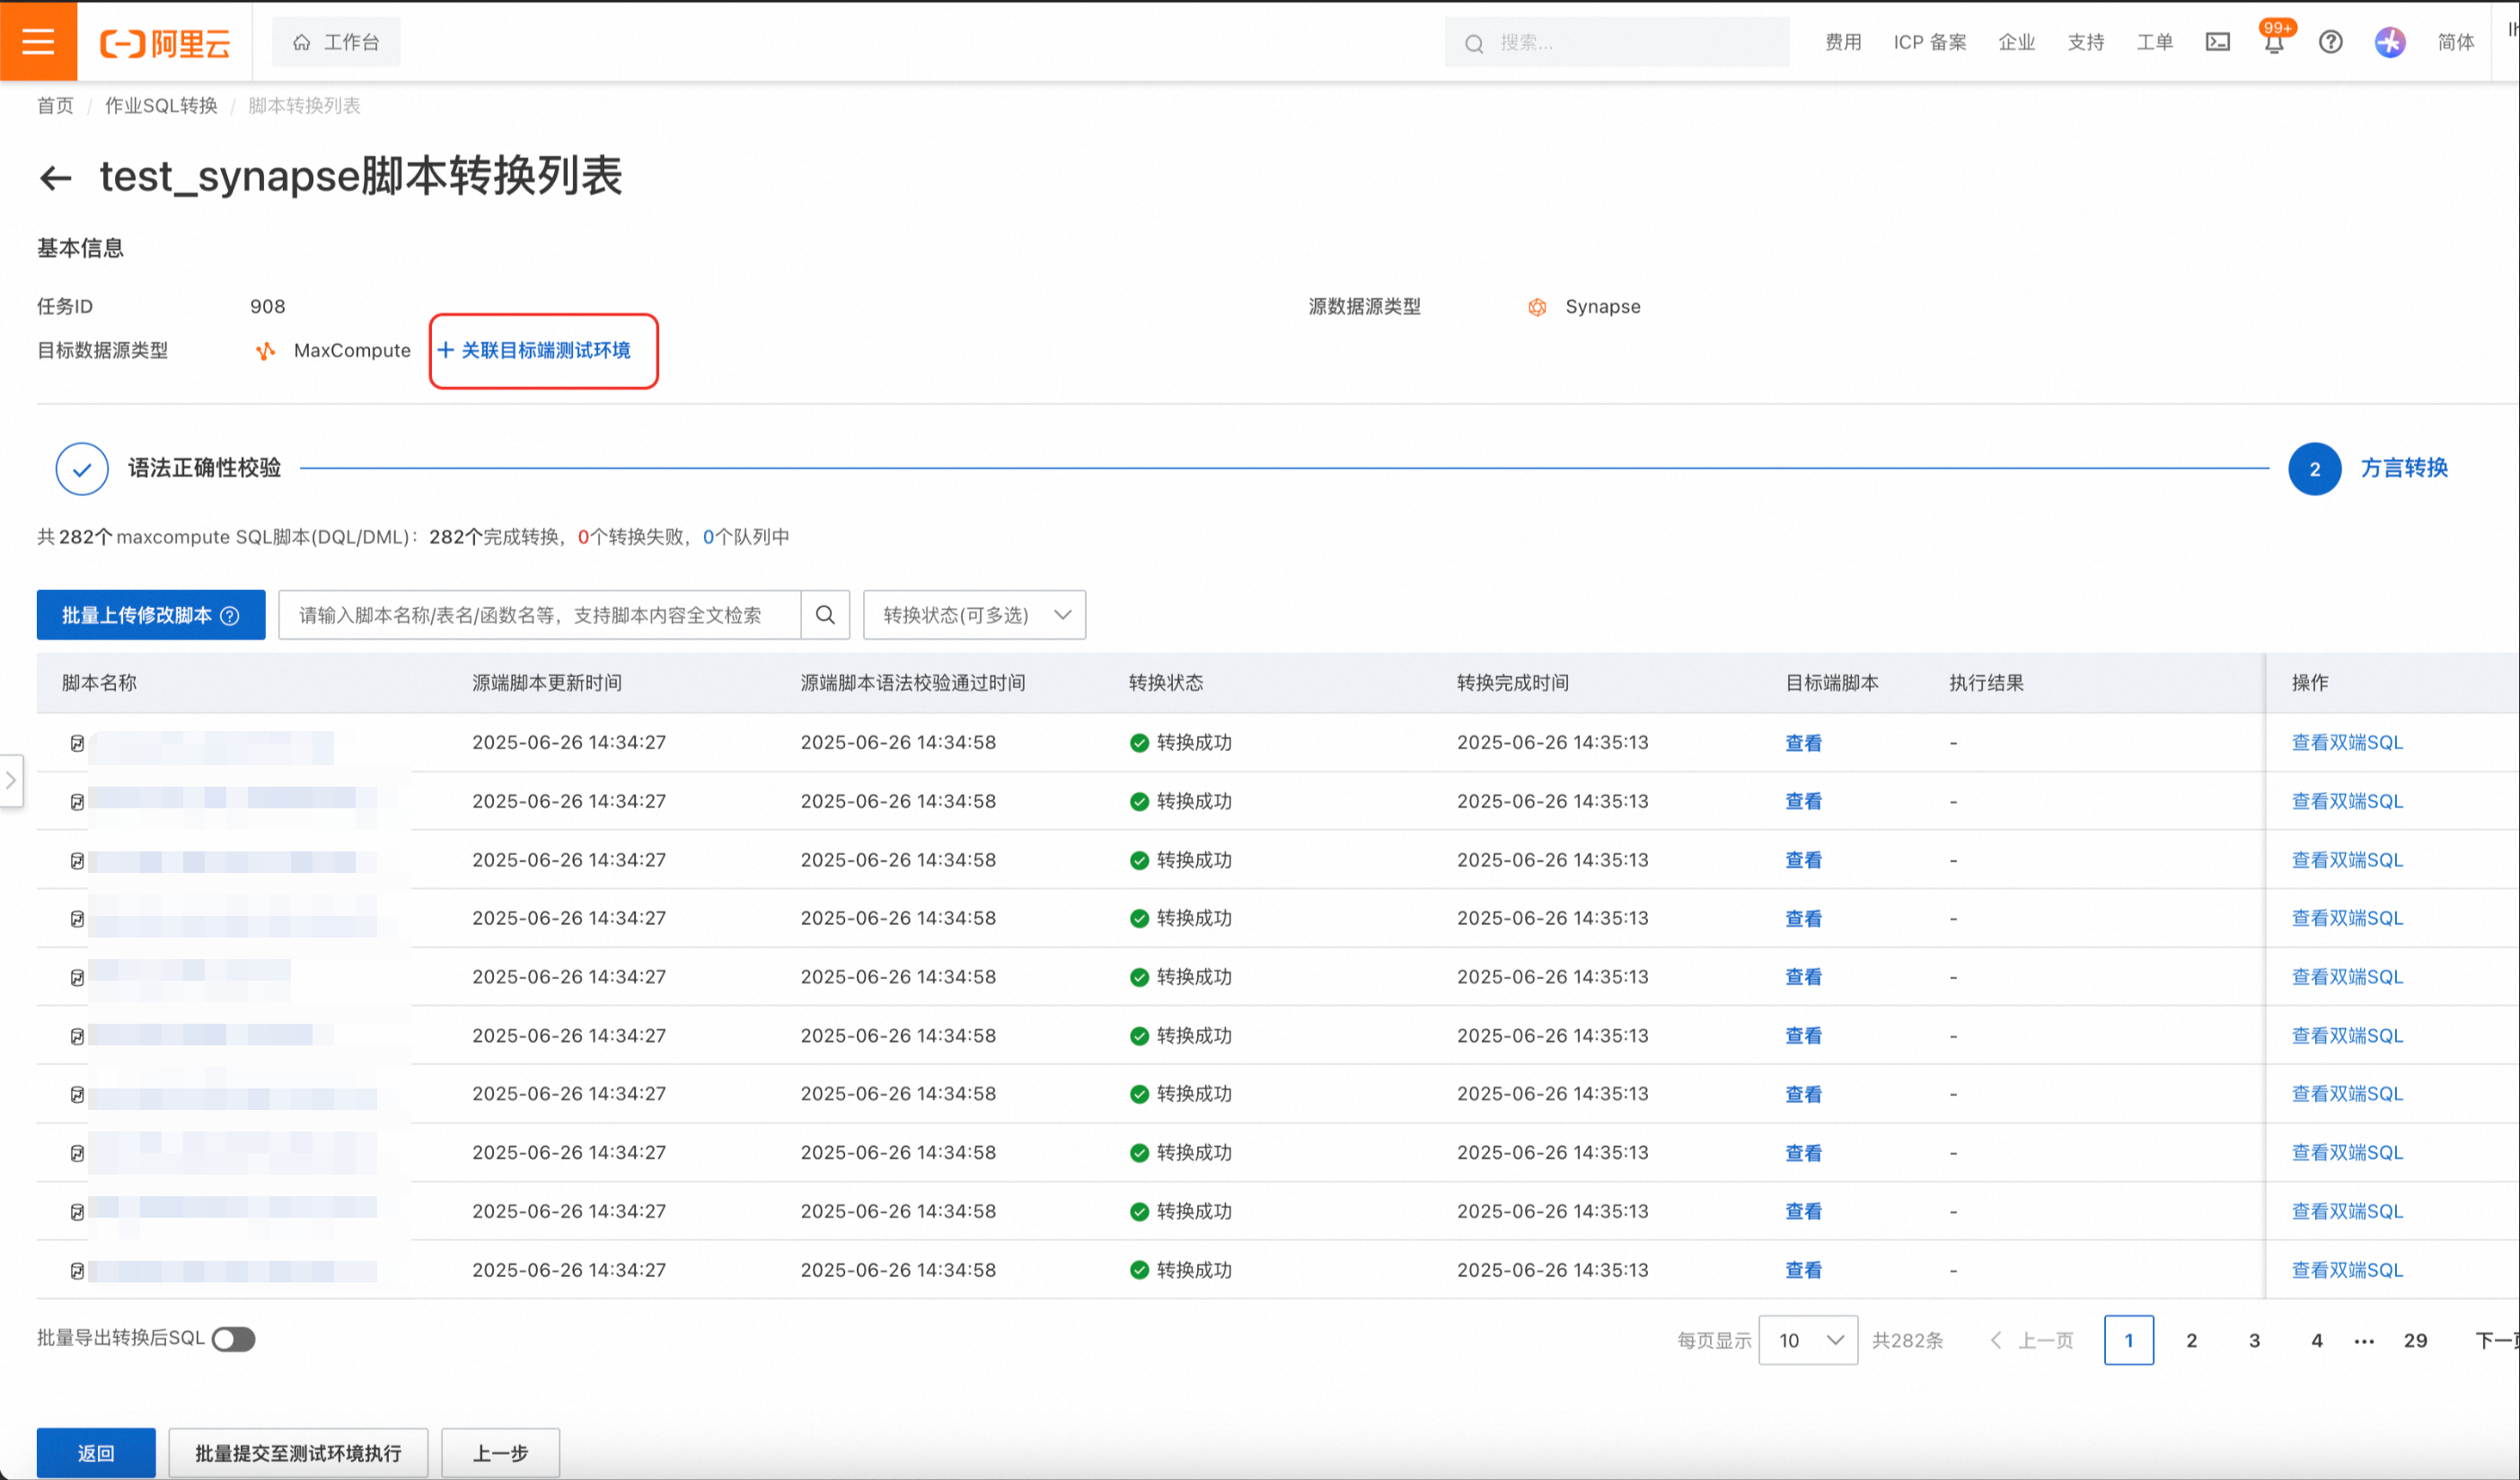This screenshot has width=2520, height=1480.
Task: Click 批量提交至测试环境执行 button
Action: tap(298, 1453)
